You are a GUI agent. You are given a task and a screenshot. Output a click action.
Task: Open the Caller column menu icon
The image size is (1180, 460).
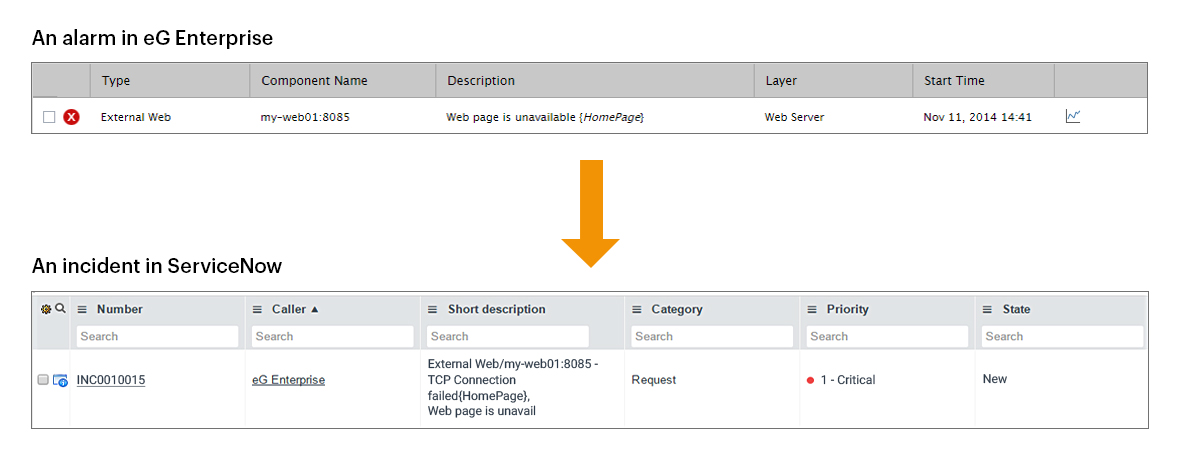coord(257,309)
